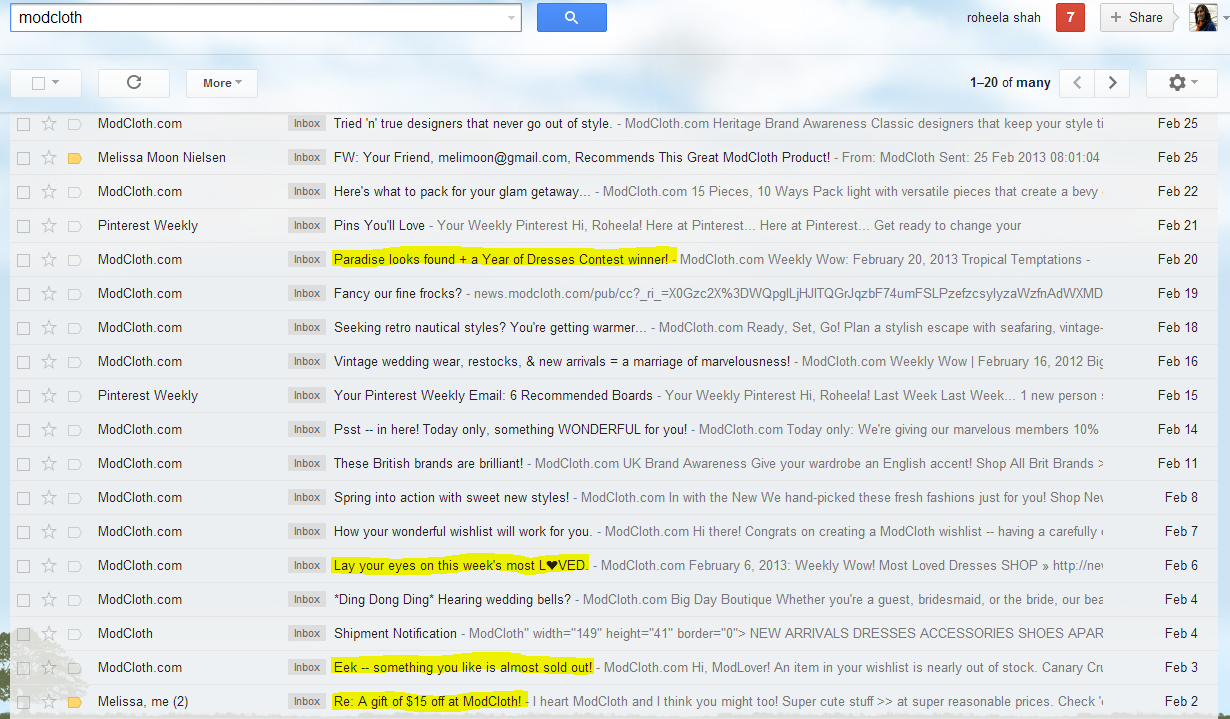Mark Tried 'n' true designers email important
Image resolution: width=1230 pixels, height=719 pixels.
(x=74, y=123)
